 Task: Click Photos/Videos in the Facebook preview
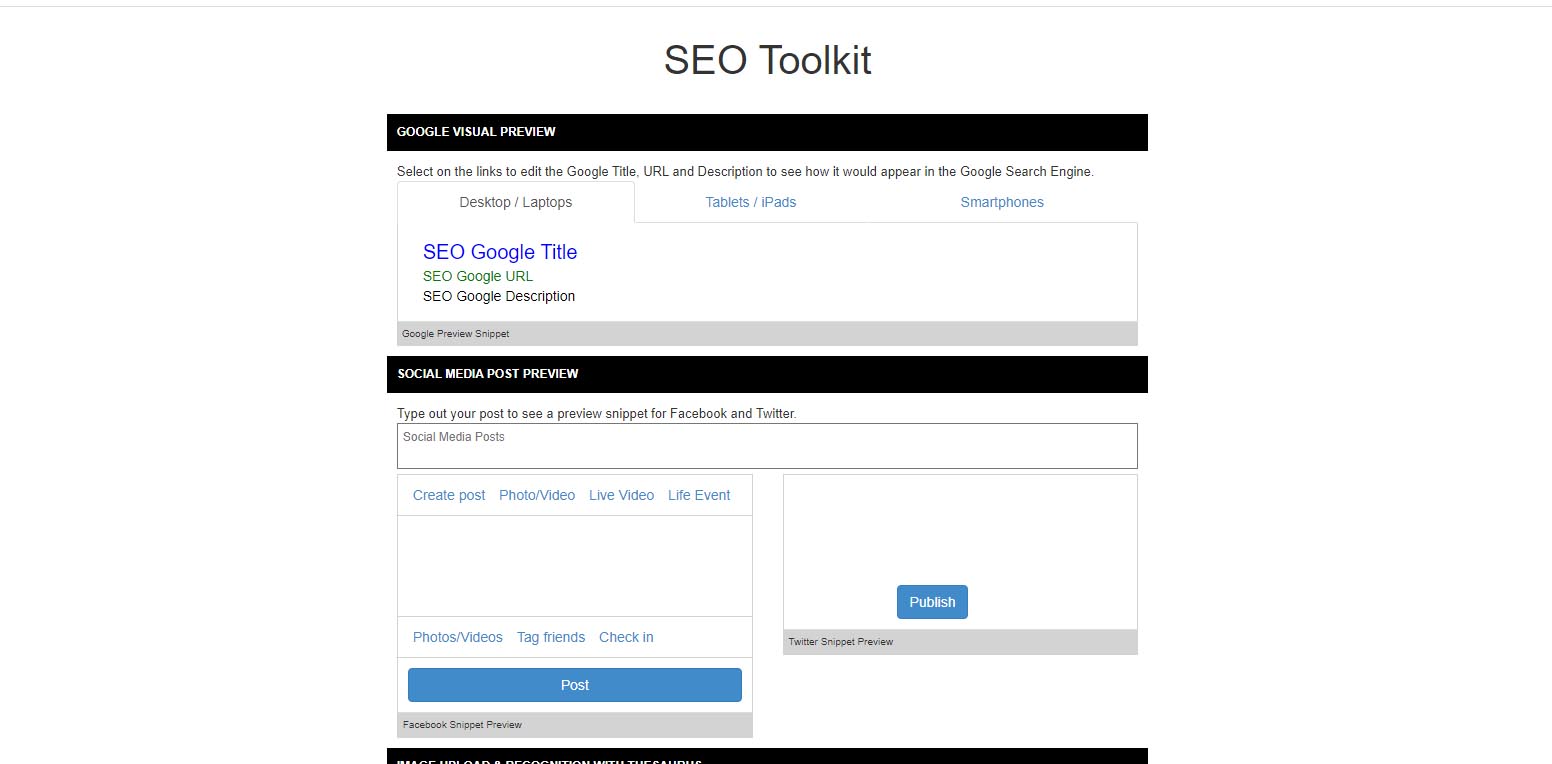pyautogui.click(x=457, y=637)
